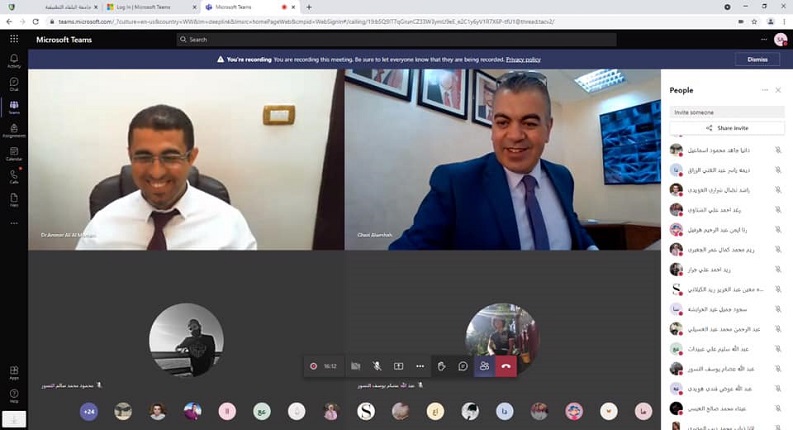The height and width of the screenshot is (430, 793).
Task: Dismiss the recording notification banner
Action: tap(757, 59)
